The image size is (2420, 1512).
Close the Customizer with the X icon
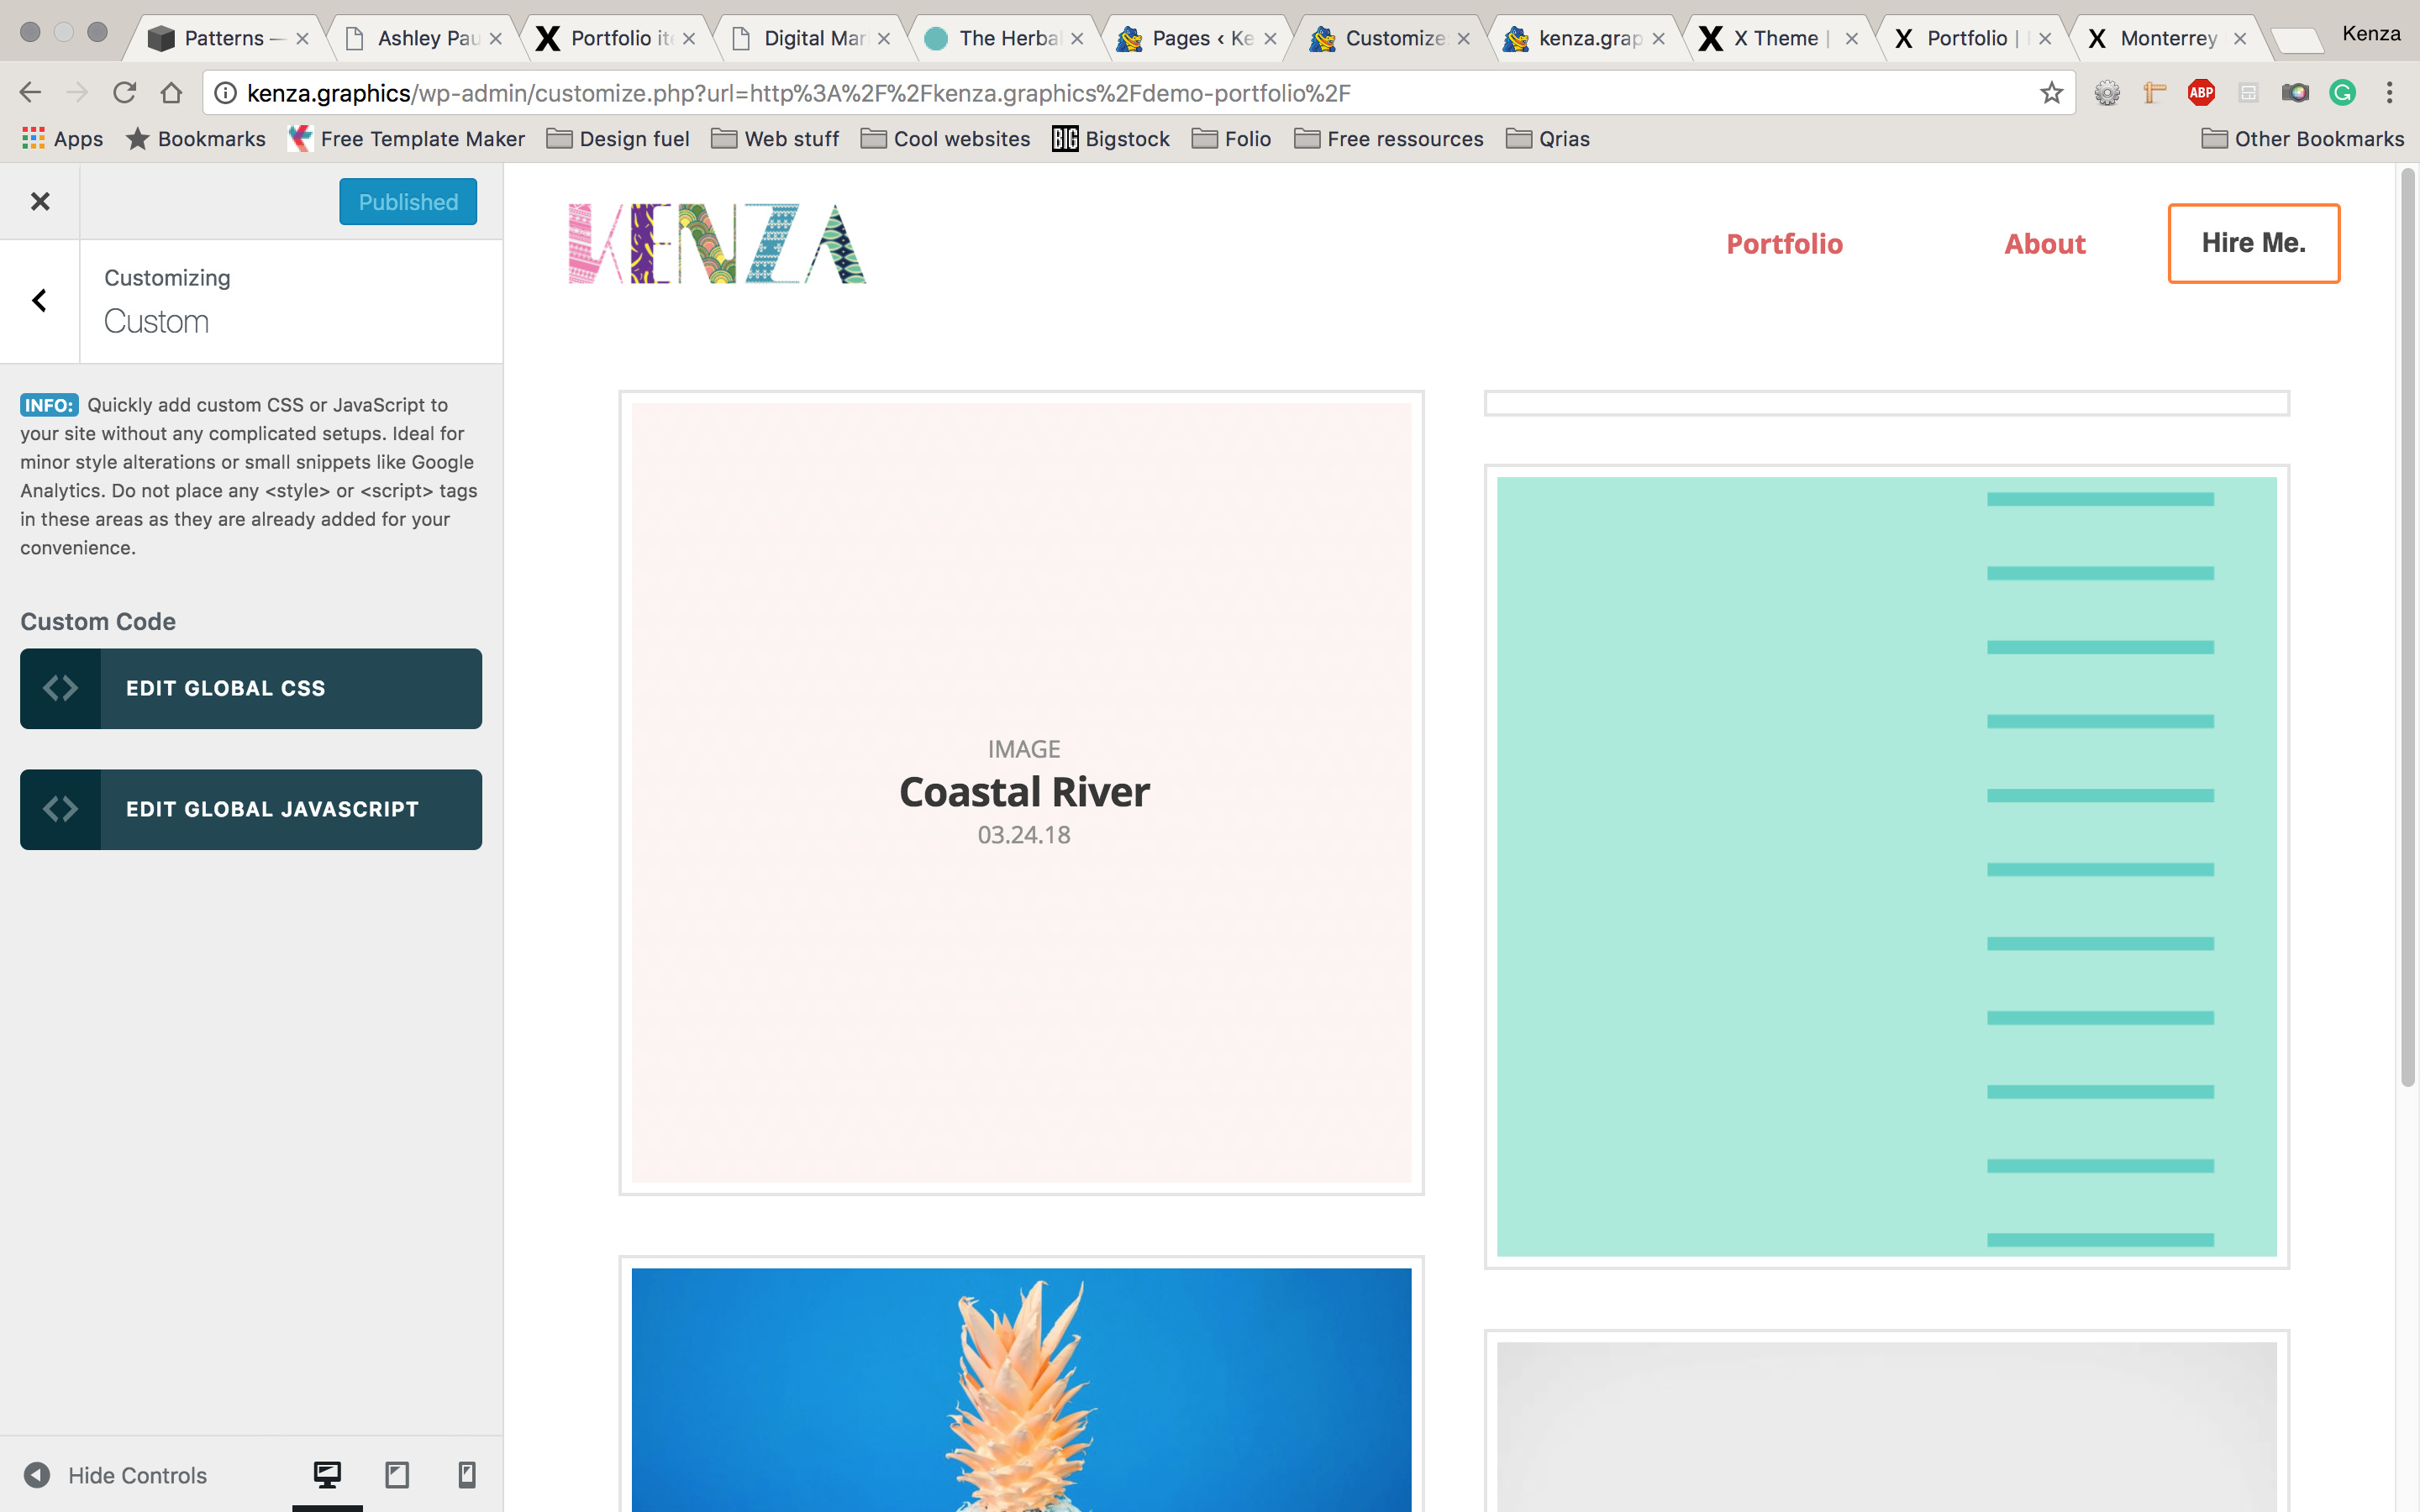click(40, 202)
